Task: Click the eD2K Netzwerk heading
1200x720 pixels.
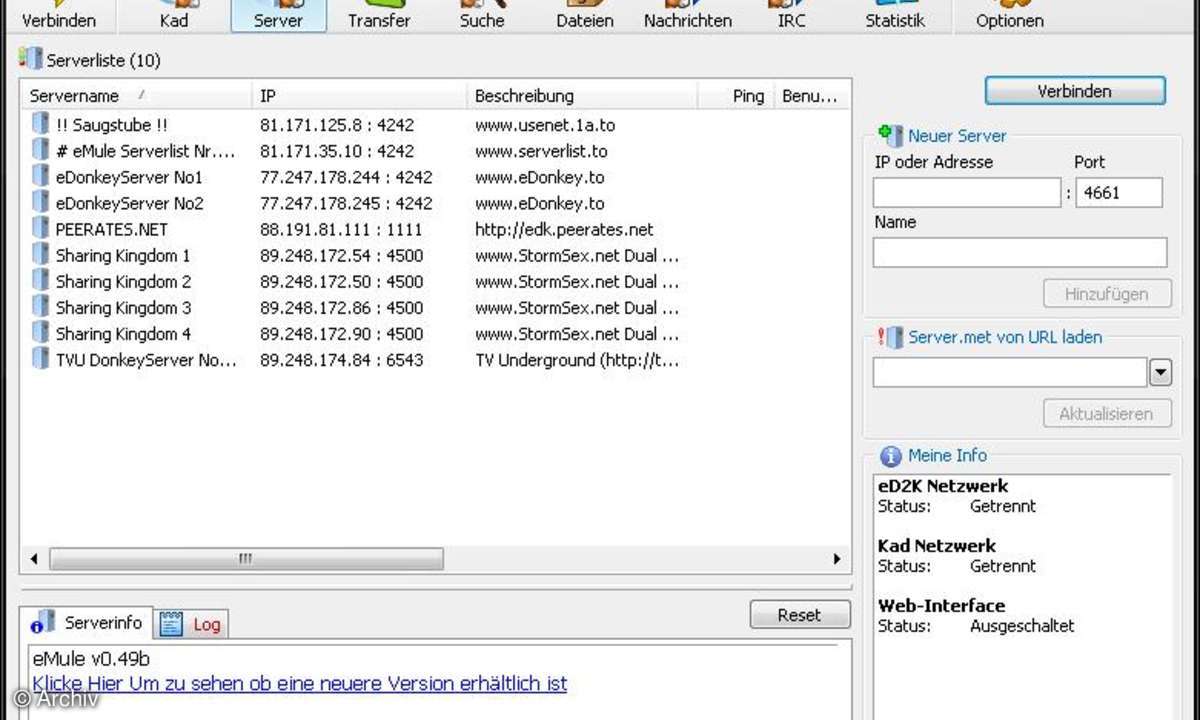Action: pyautogui.click(x=943, y=487)
